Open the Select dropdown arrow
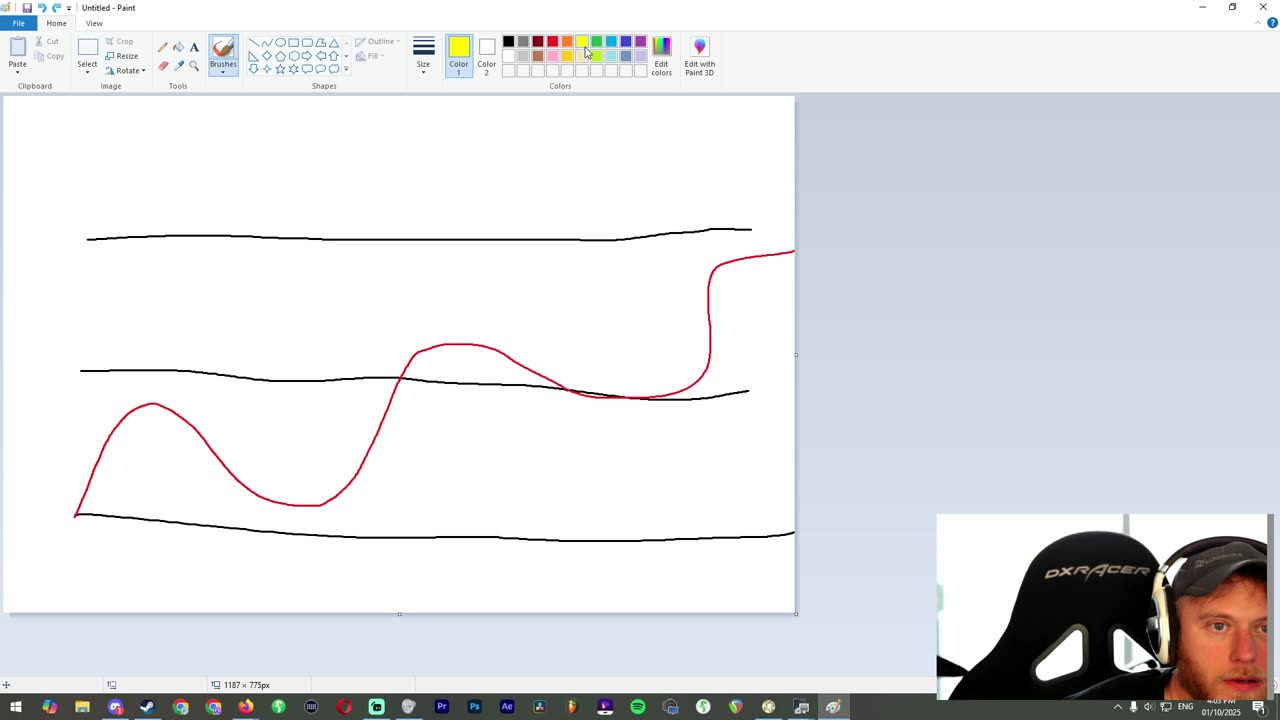1280x720 pixels. 88,72
